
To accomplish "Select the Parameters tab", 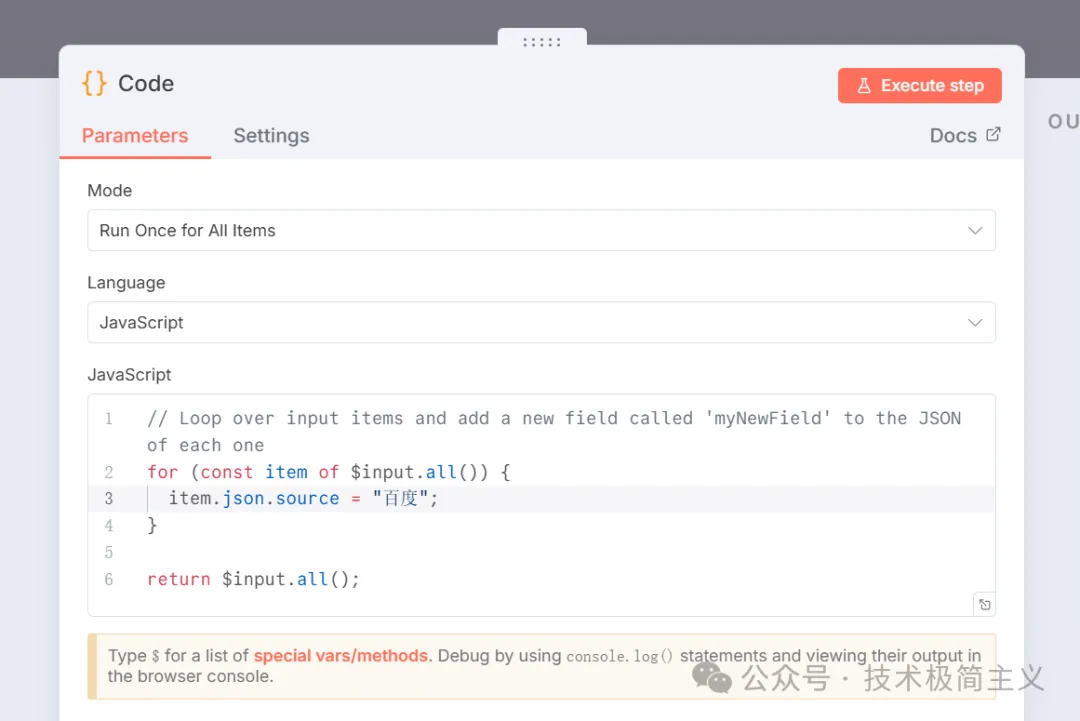I will [x=135, y=136].
